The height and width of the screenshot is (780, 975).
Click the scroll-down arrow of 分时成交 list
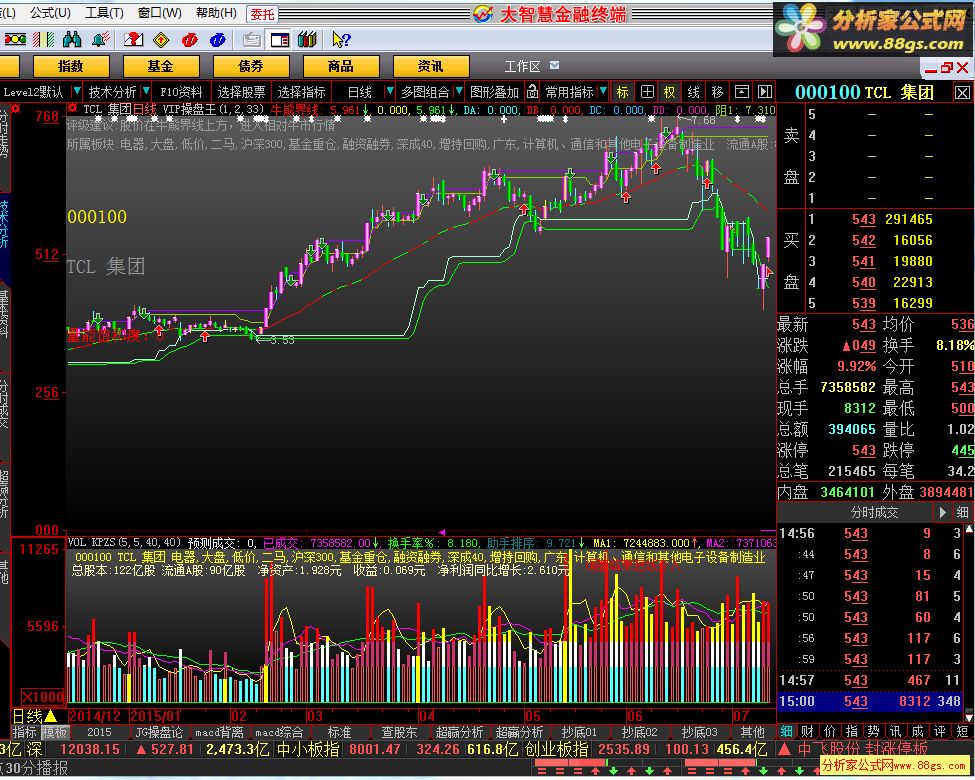(x=969, y=717)
